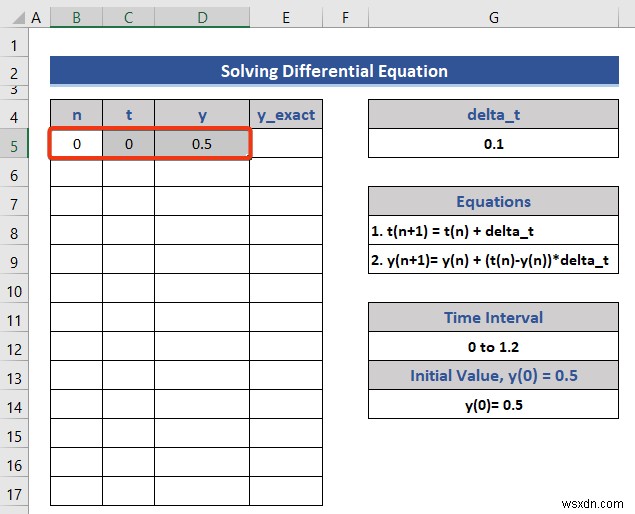Image resolution: width=635 pixels, height=514 pixels.
Task: Select column F header
Action: pos(345,18)
